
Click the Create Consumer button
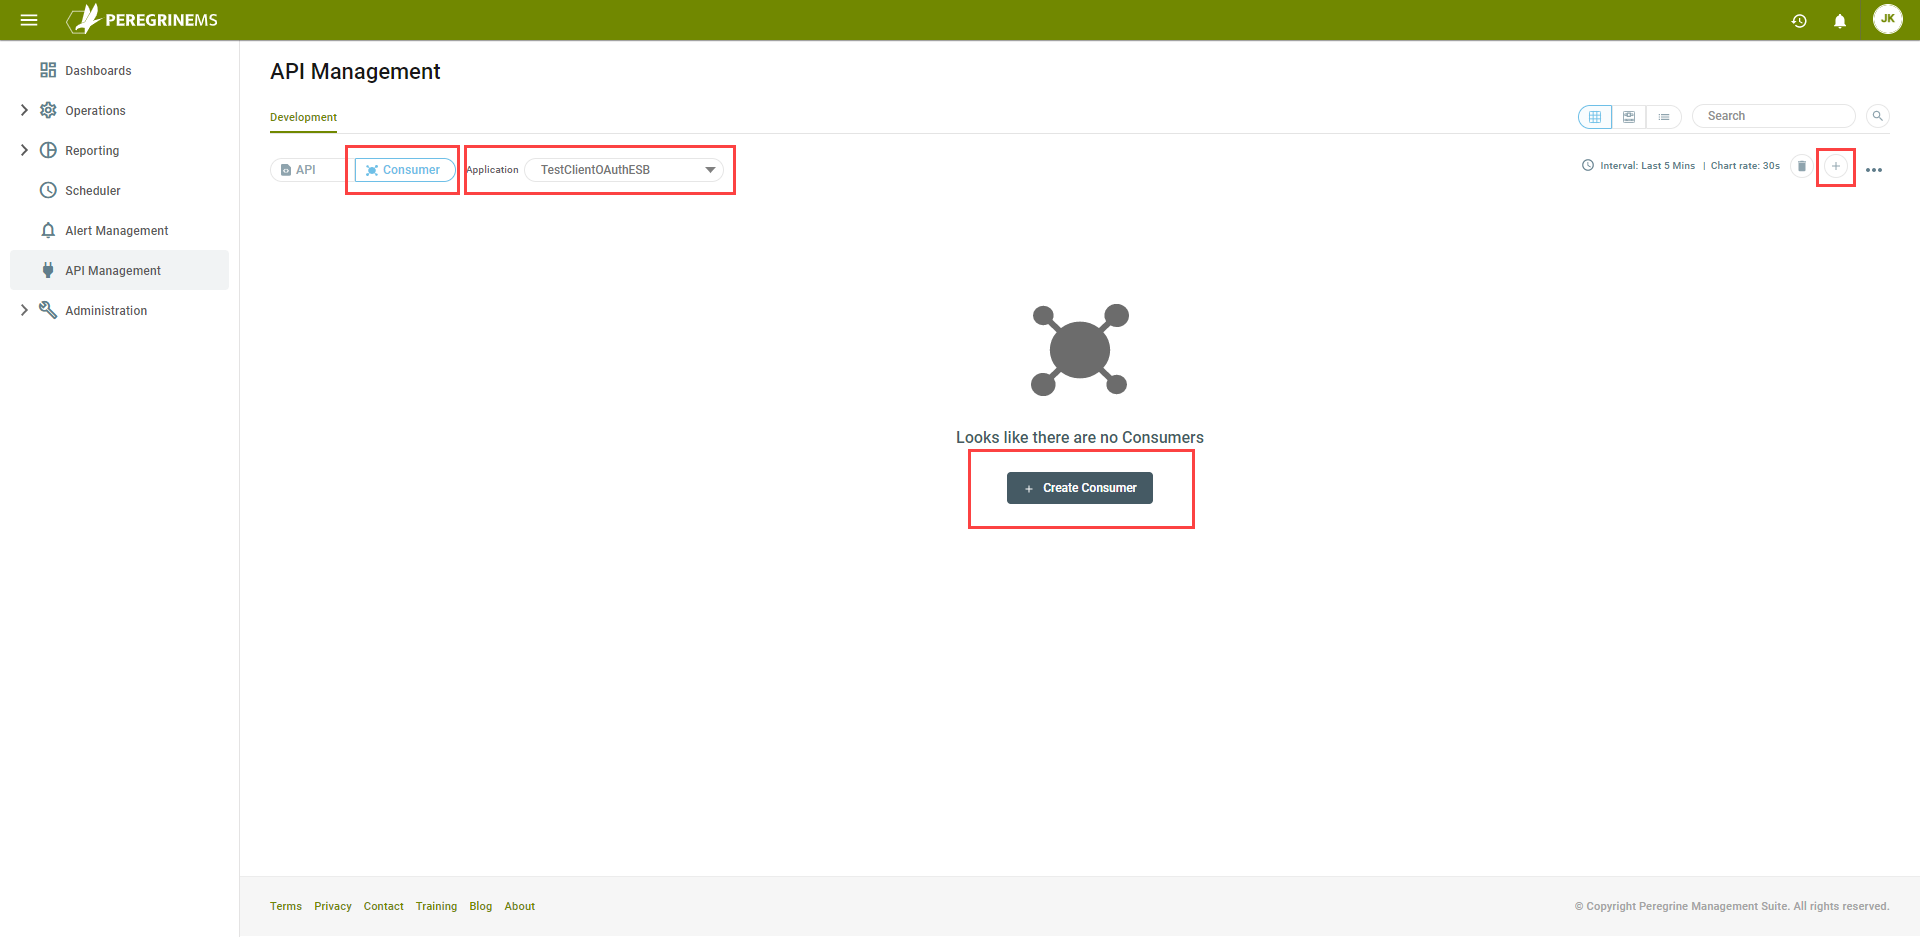[x=1080, y=488]
